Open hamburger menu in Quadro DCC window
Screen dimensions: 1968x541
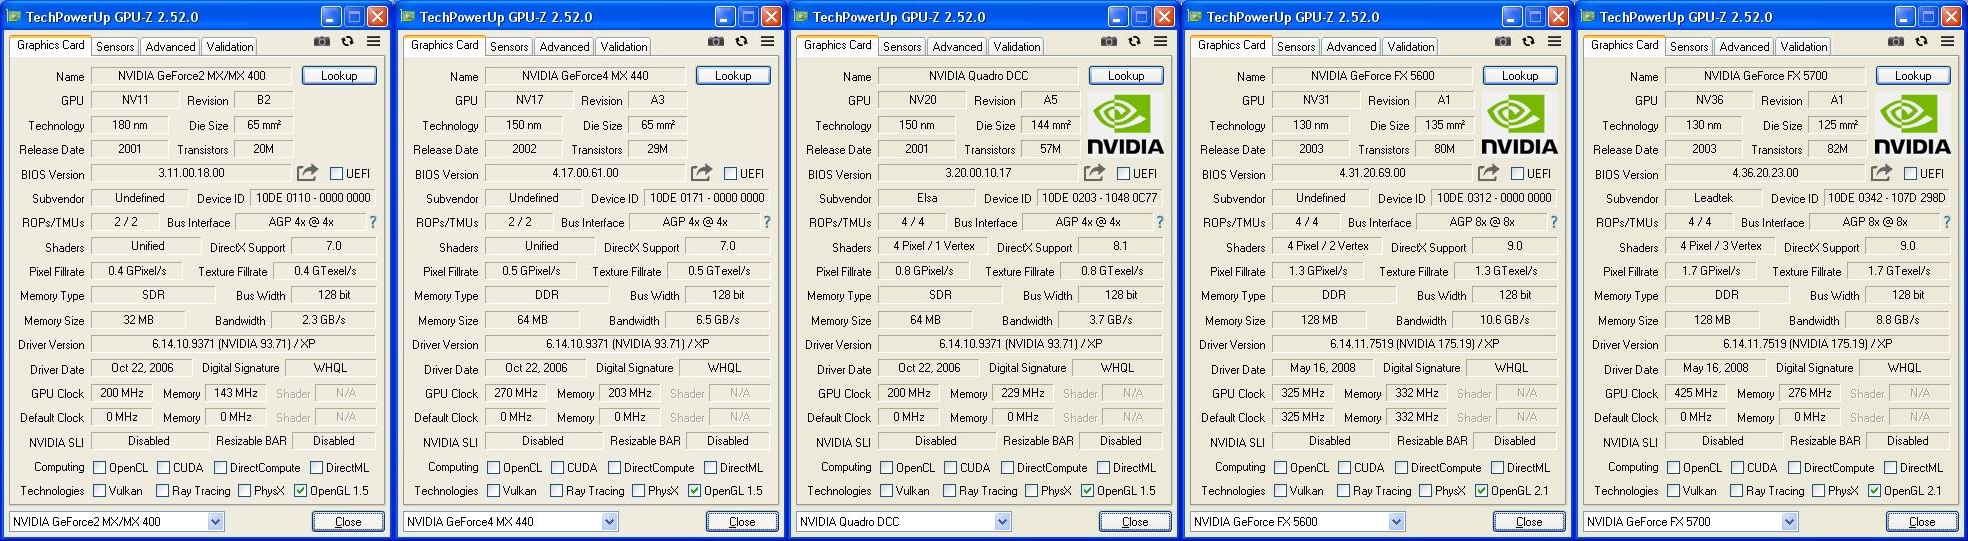tap(1160, 42)
